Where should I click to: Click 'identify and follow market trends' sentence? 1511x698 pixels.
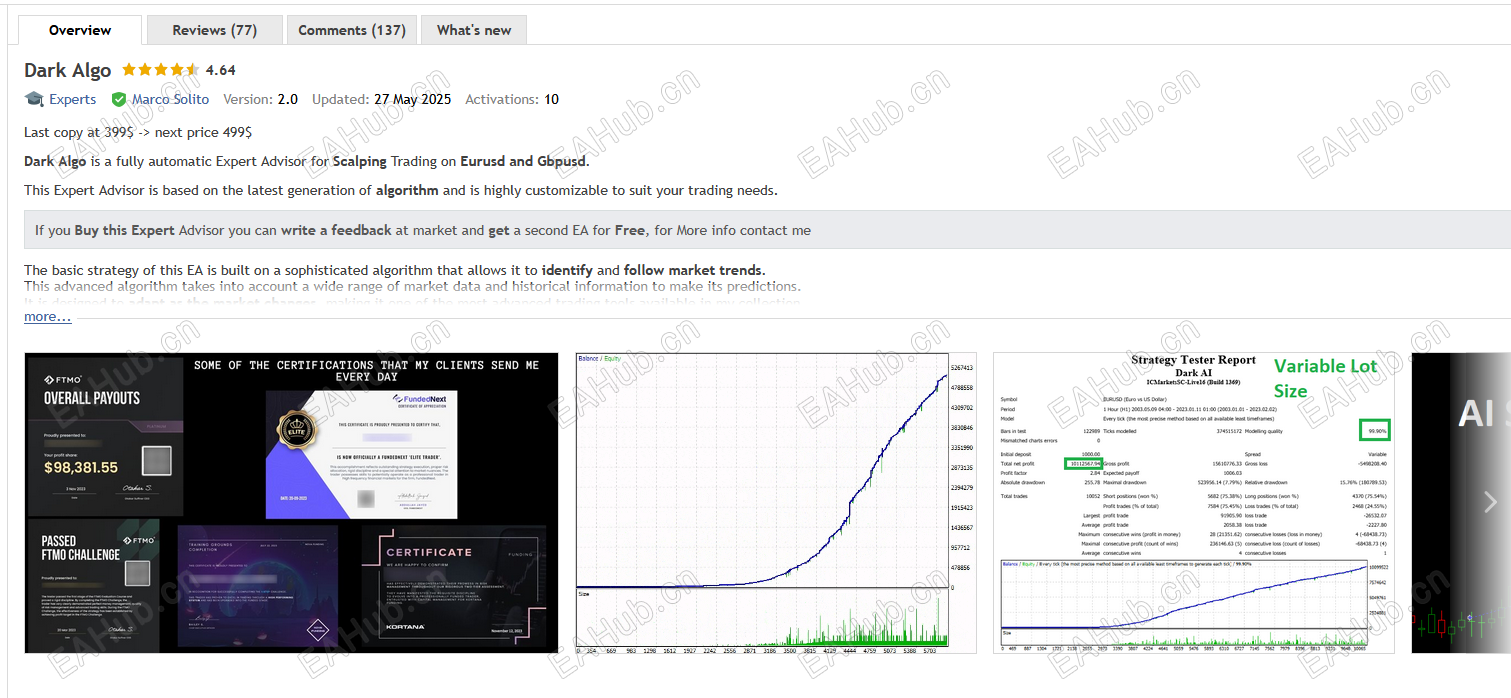[x=394, y=270]
